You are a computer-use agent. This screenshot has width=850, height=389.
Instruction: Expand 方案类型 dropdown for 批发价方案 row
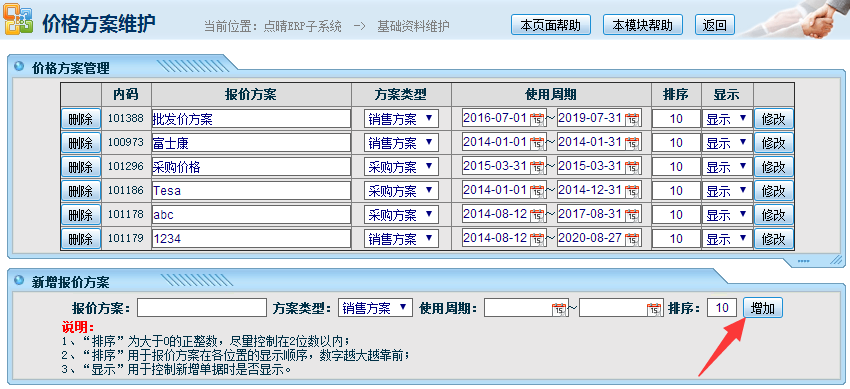pos(401,119)
